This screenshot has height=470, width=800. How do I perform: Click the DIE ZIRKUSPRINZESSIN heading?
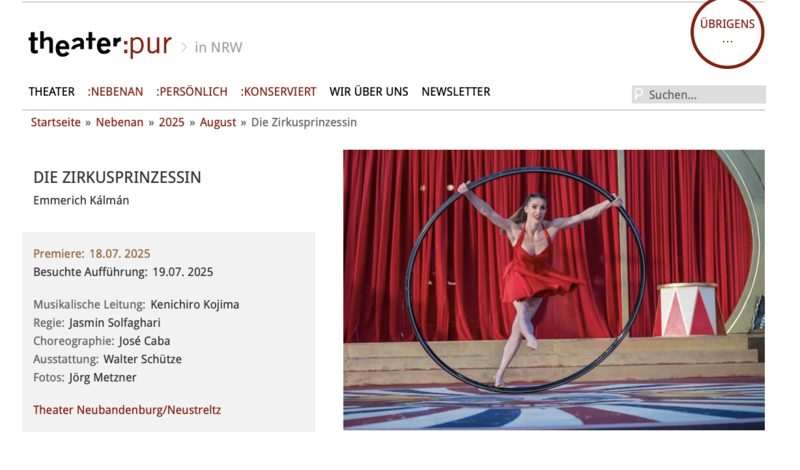[x=117, y=178]
